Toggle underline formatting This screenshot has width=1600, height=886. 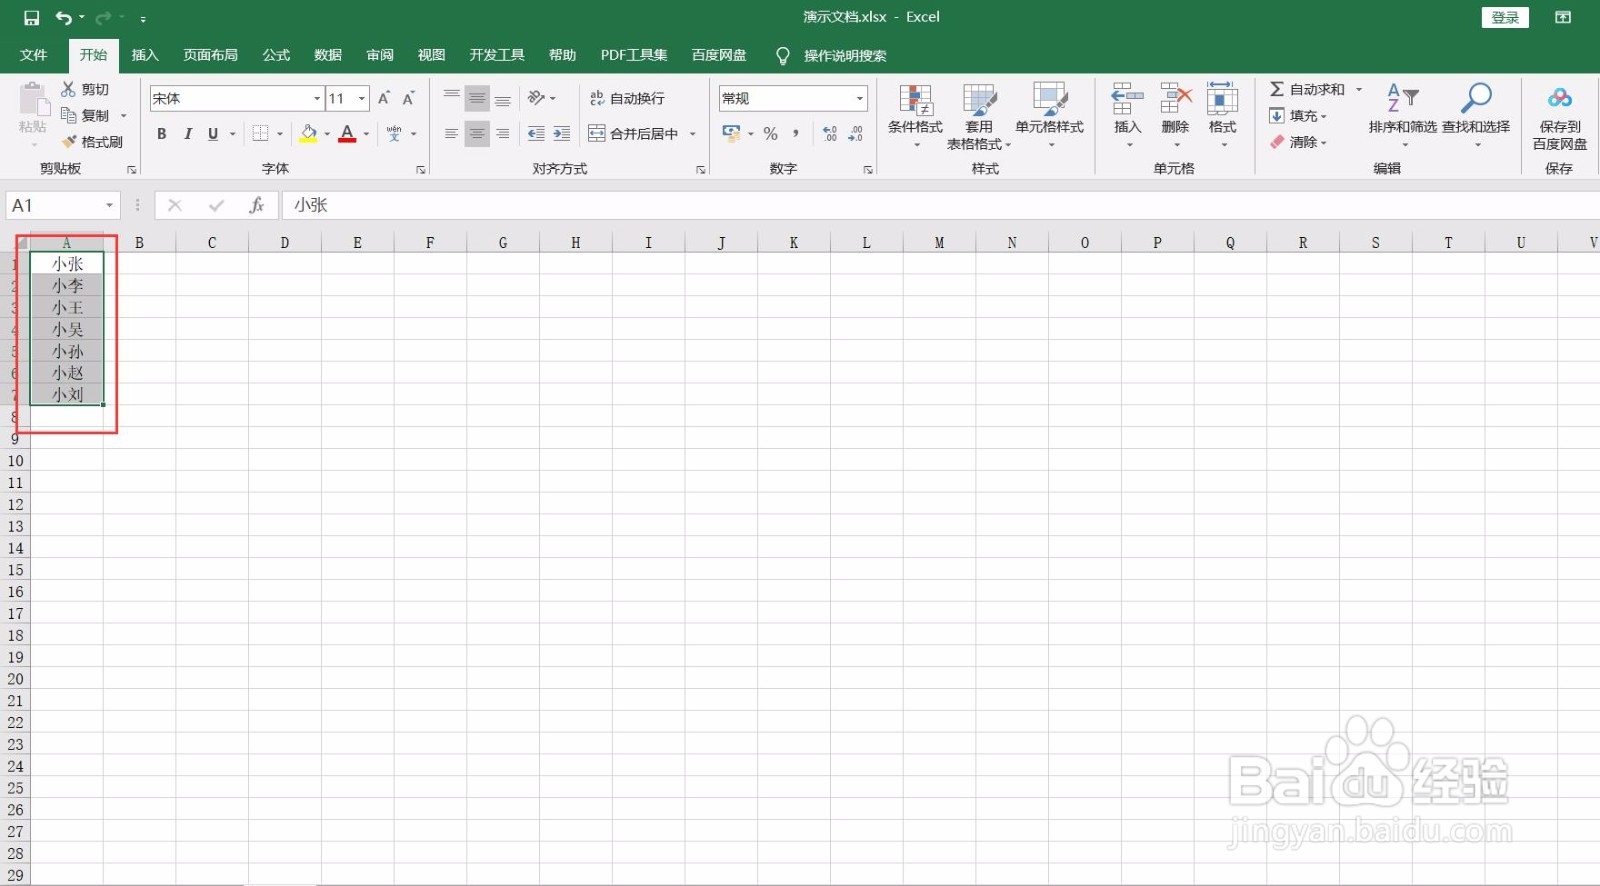(213, 133)
